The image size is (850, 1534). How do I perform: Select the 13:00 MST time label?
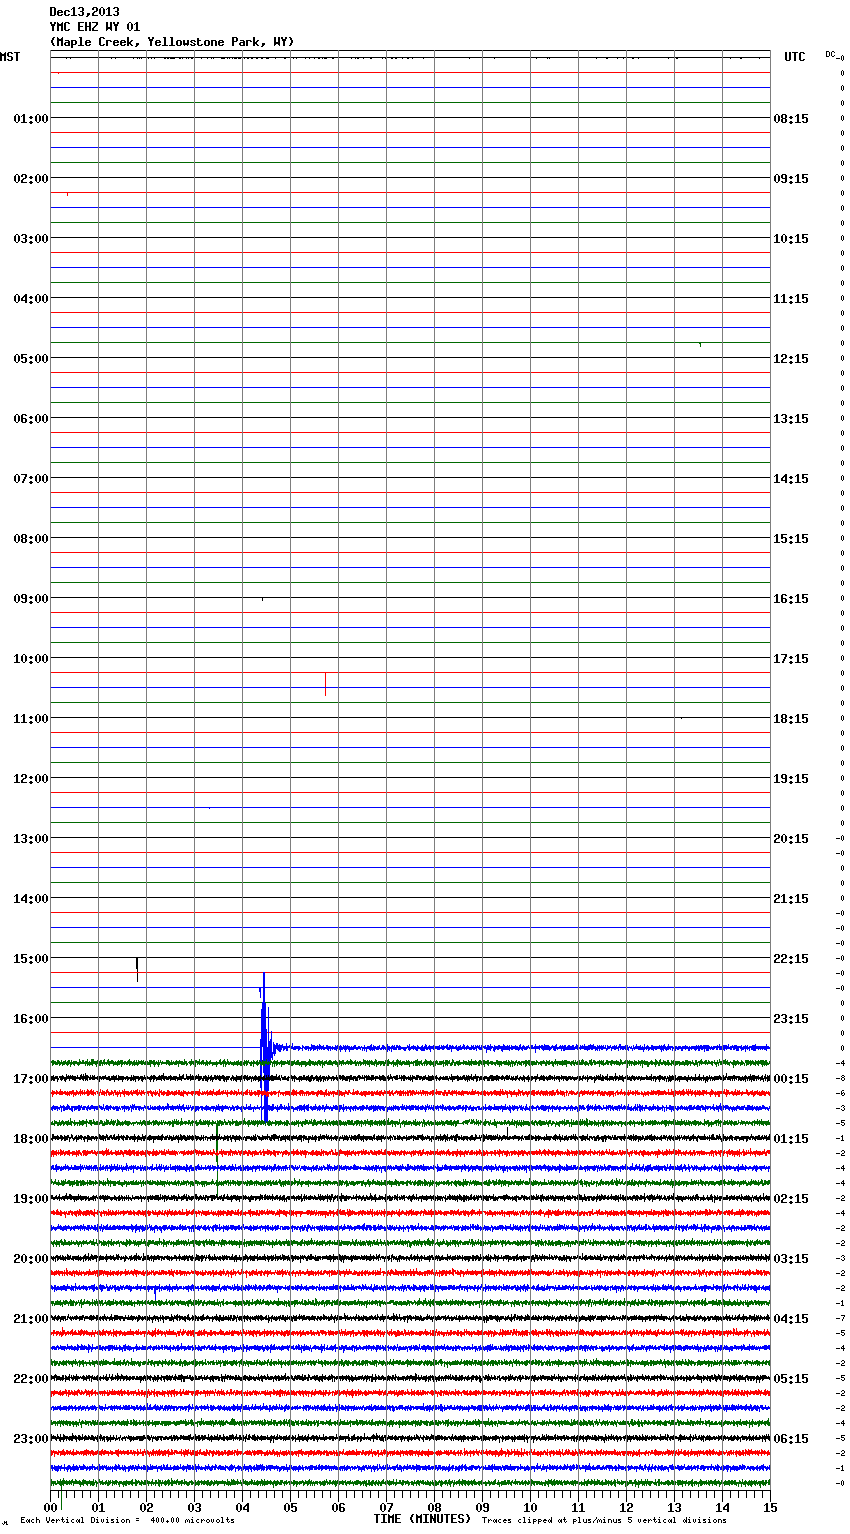tap(31, 839)
